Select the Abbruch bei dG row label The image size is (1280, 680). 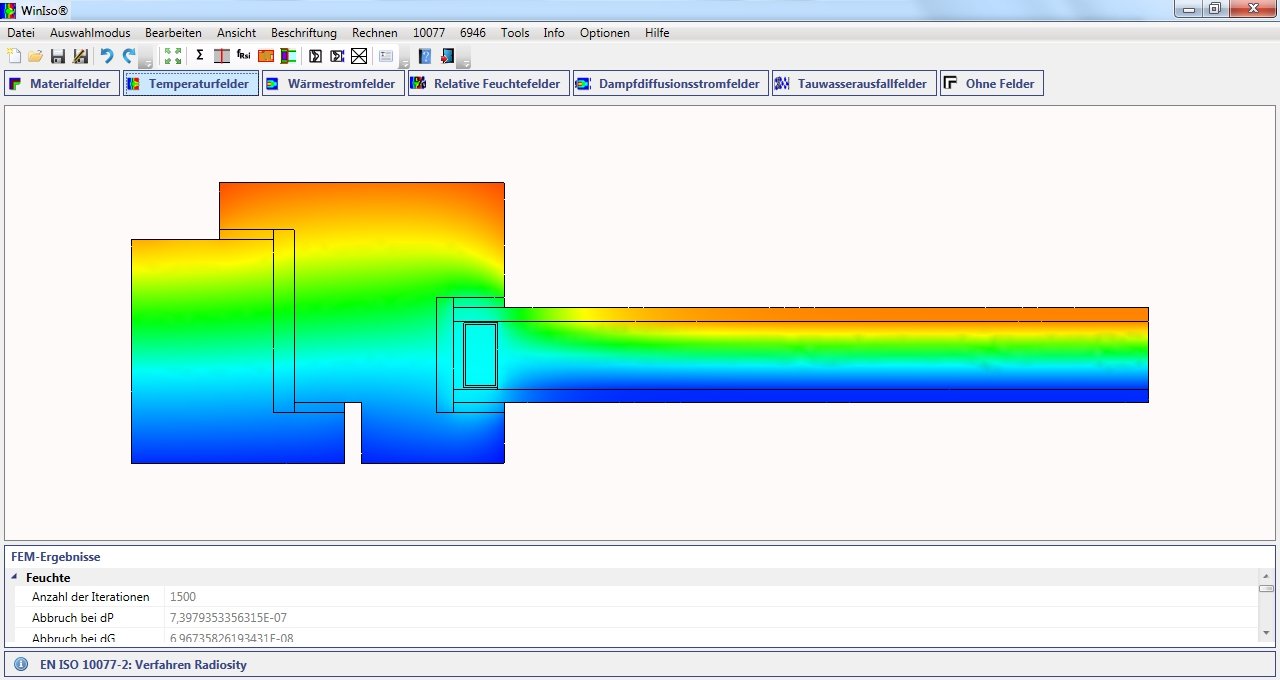[73, 638]
